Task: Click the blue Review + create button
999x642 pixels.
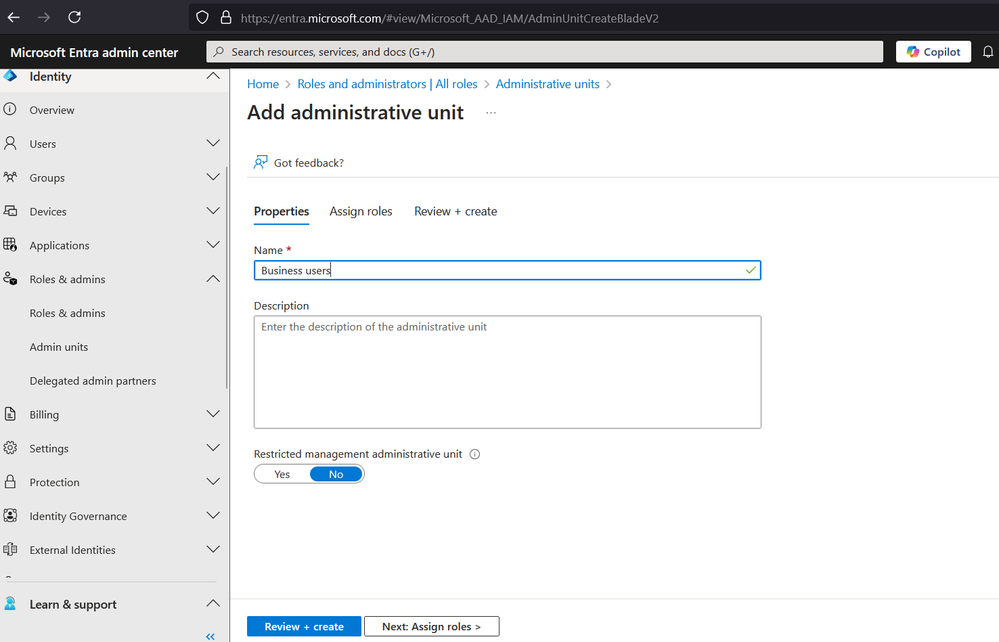Action: 304,627
